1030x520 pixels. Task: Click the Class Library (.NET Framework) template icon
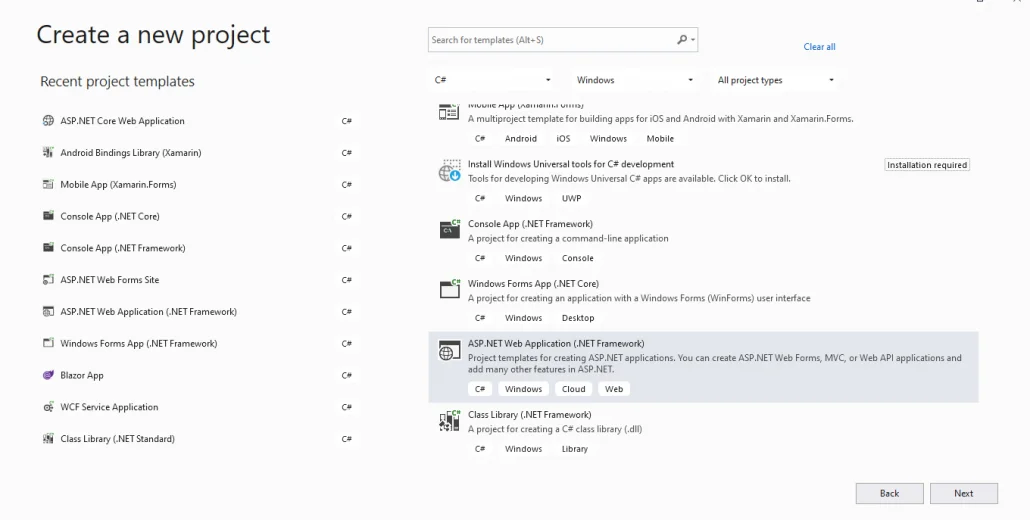450,420
